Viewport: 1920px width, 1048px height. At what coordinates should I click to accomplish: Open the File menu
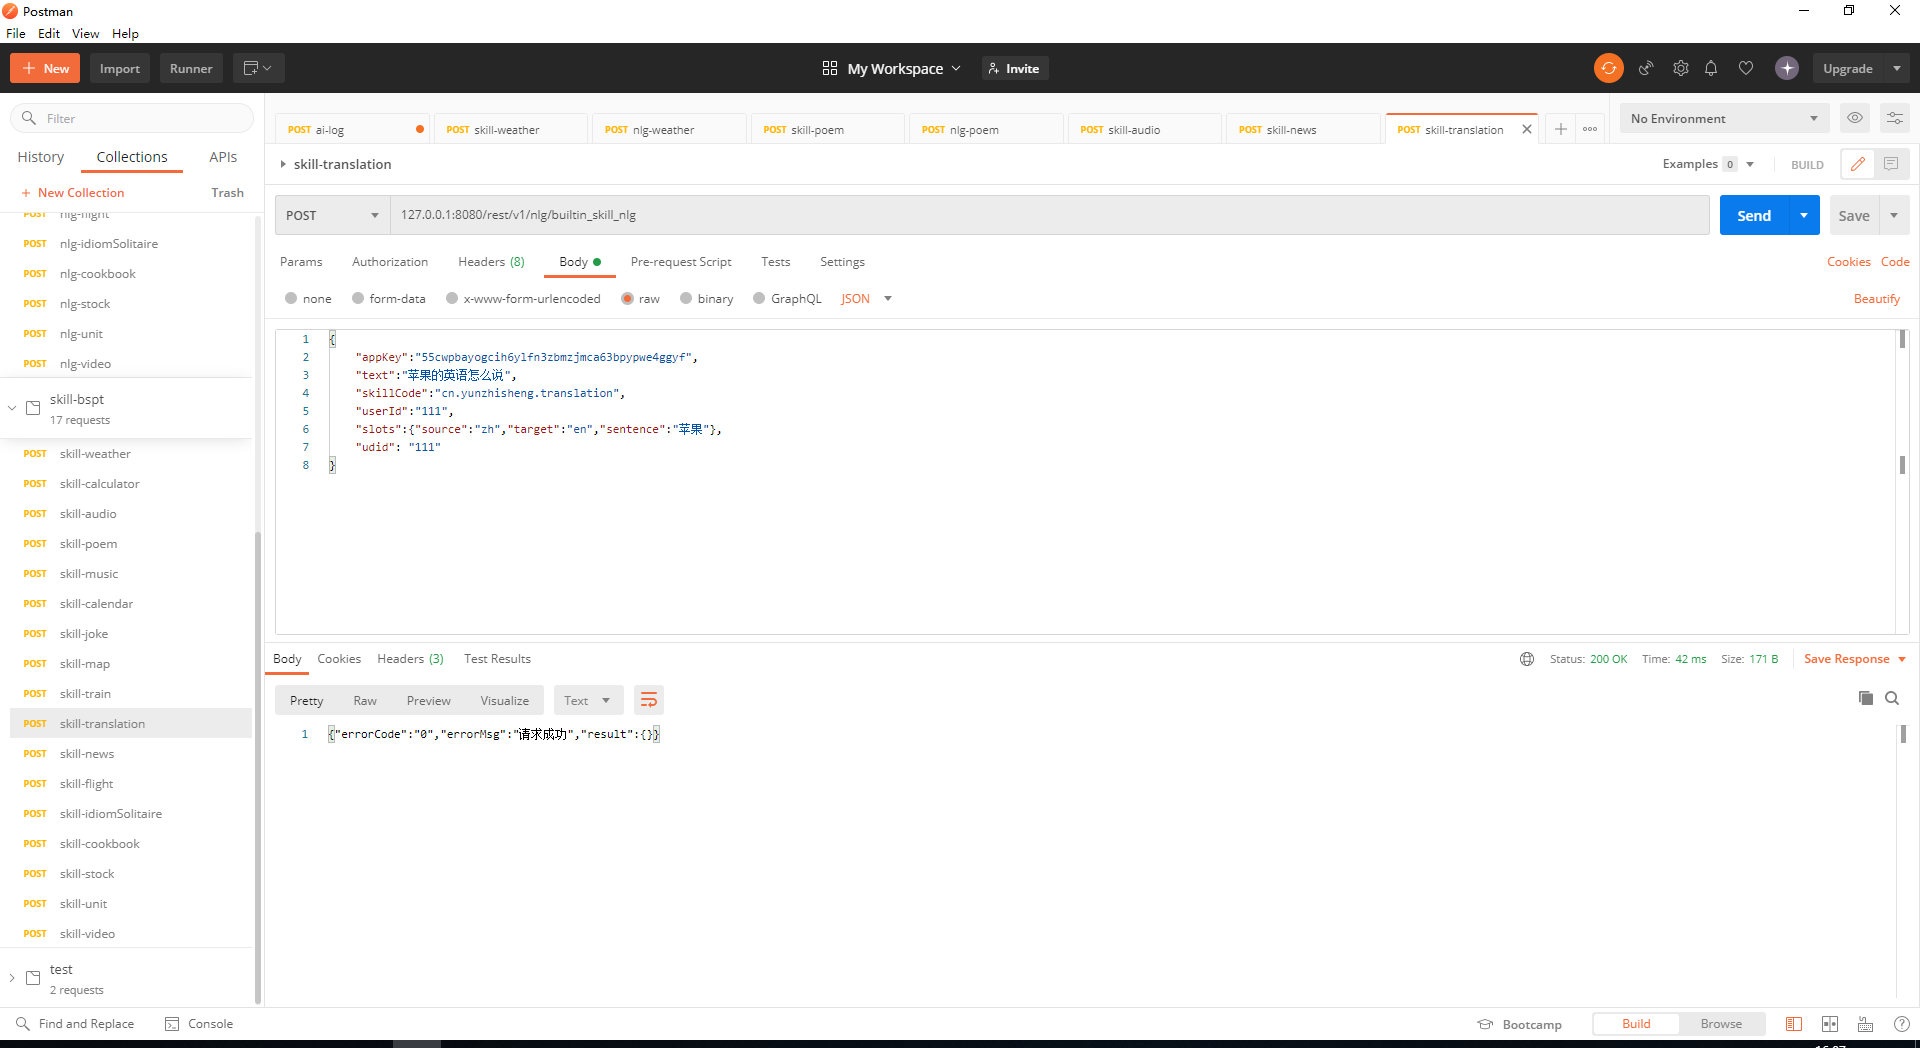point(16,33)
